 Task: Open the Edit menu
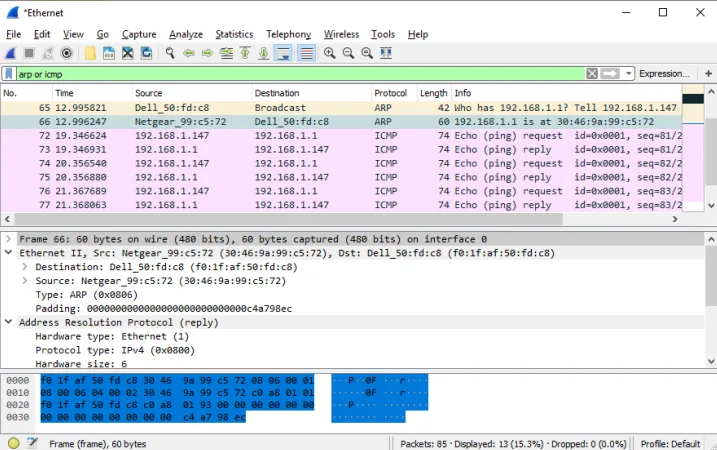(42, 34)
